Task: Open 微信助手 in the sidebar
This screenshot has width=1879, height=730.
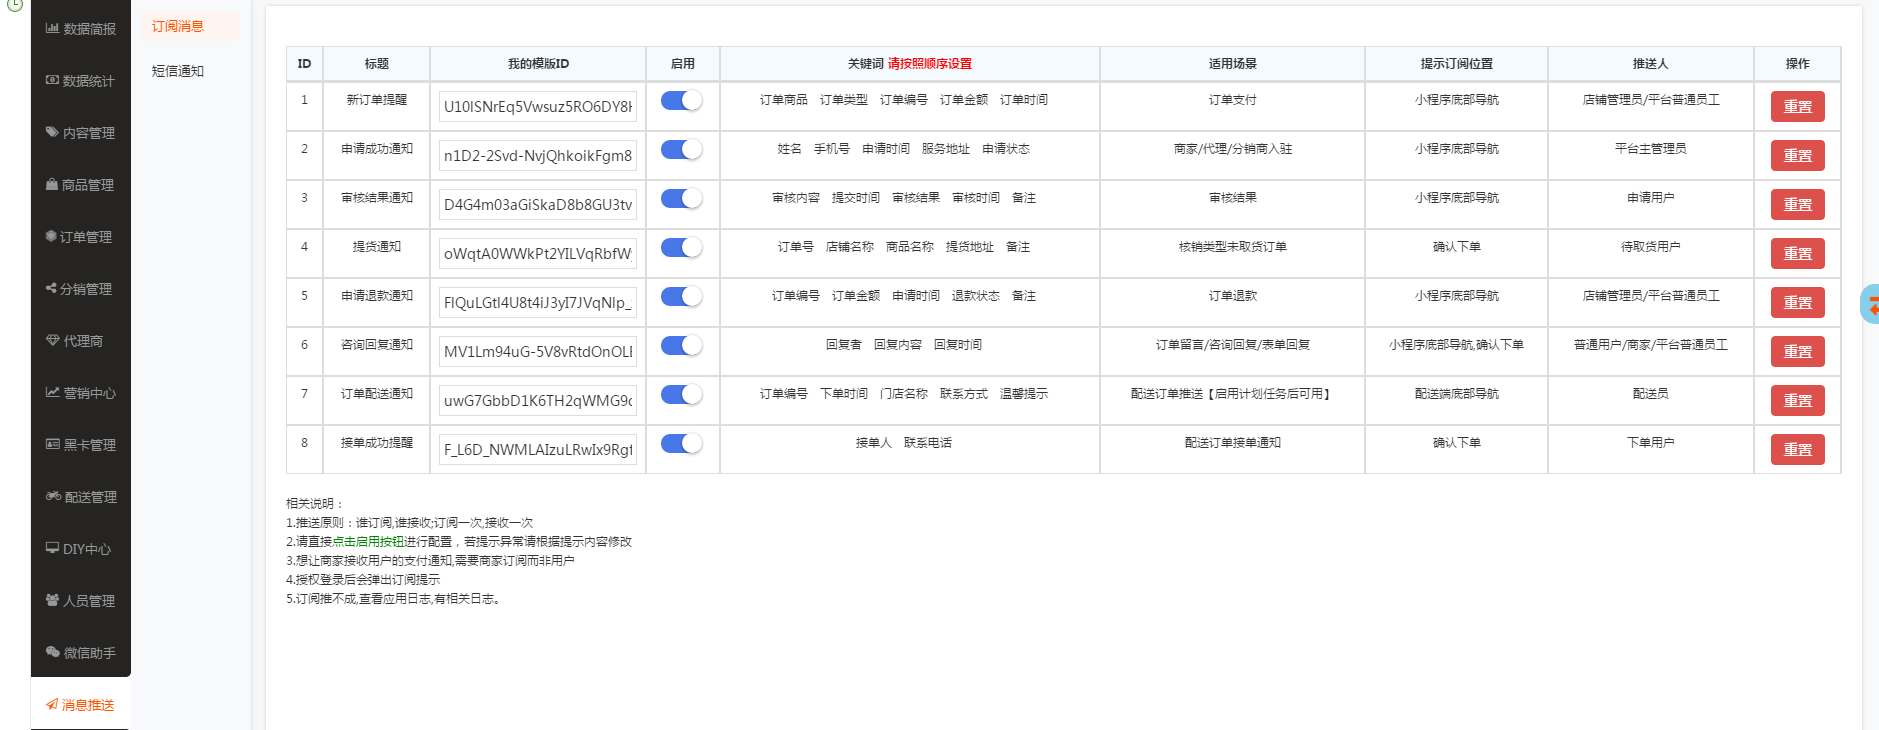Action: (81, 653)
